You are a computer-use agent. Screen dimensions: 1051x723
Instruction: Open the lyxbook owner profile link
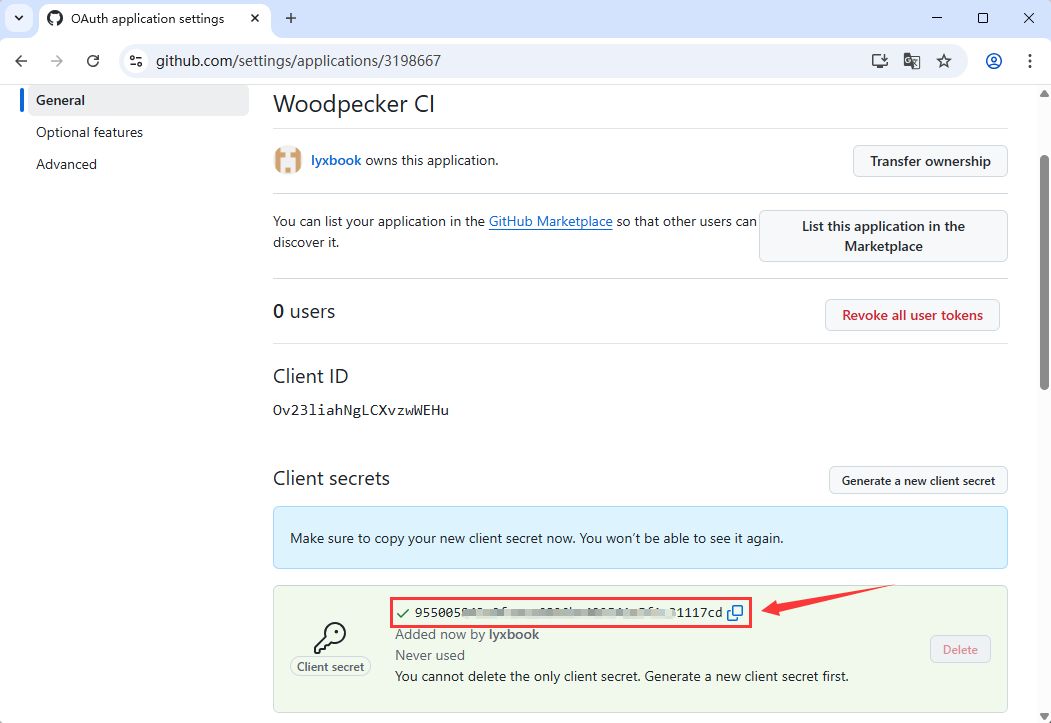tap(336, 161)
